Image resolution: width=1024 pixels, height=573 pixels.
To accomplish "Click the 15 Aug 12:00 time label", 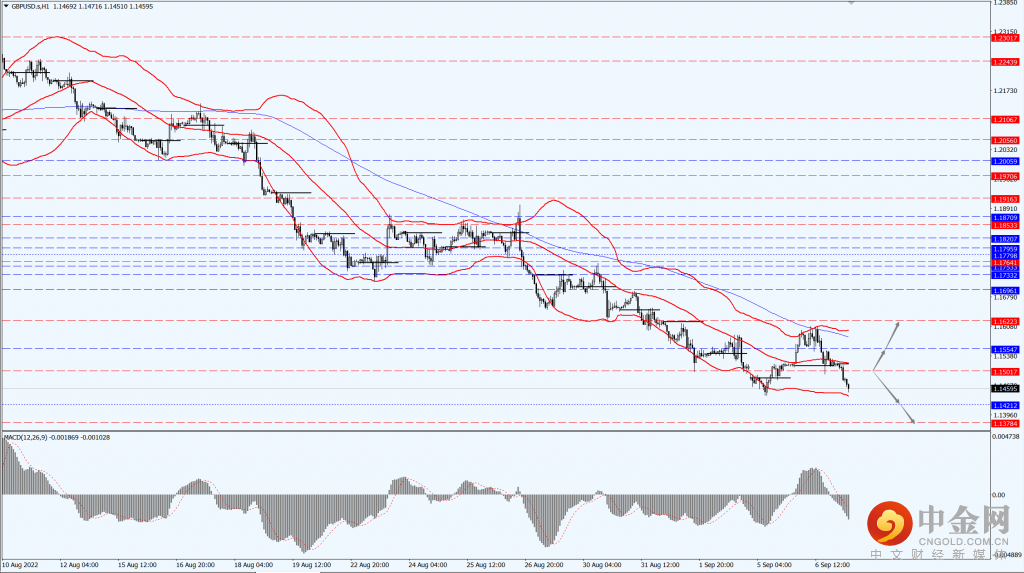I will click(137, 565).
